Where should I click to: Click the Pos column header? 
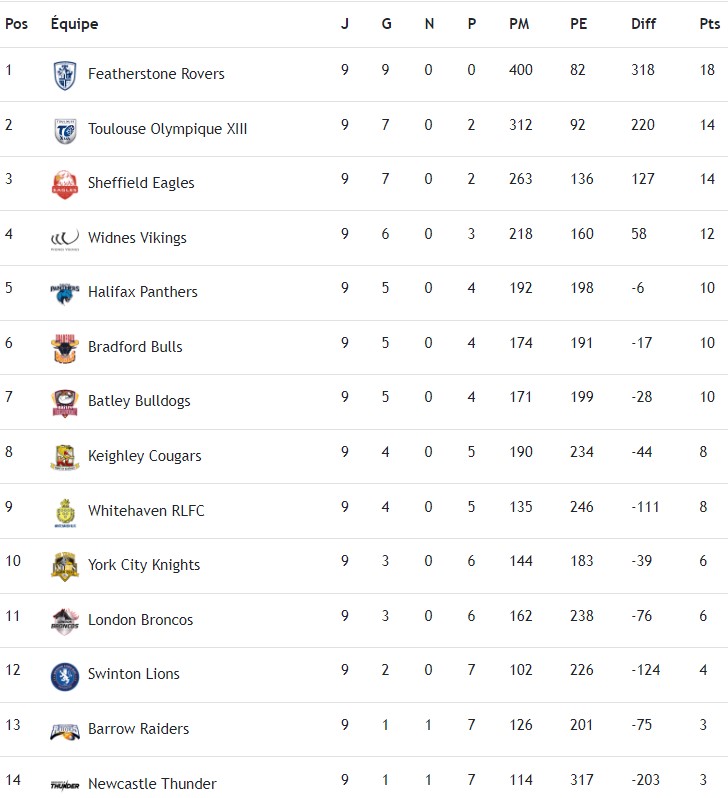[16, 24]
